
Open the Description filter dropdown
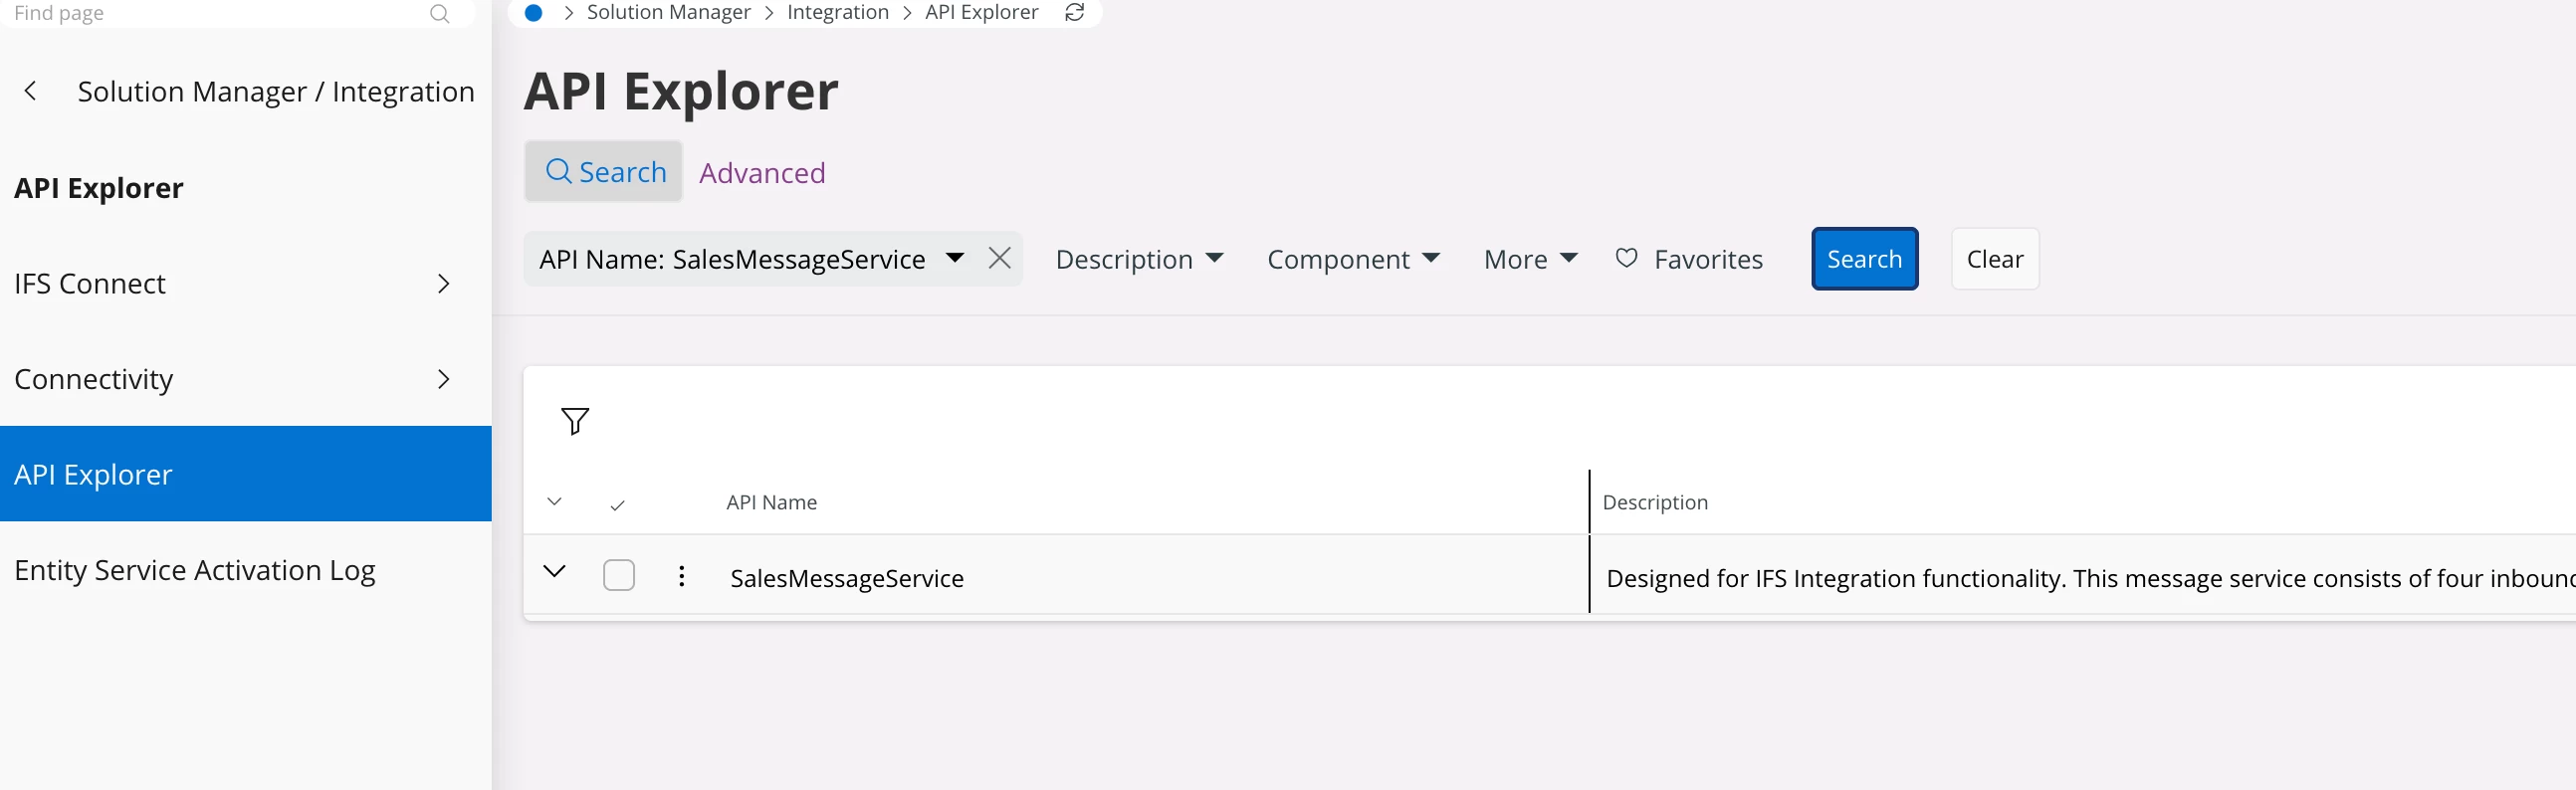click(1139, 259)
